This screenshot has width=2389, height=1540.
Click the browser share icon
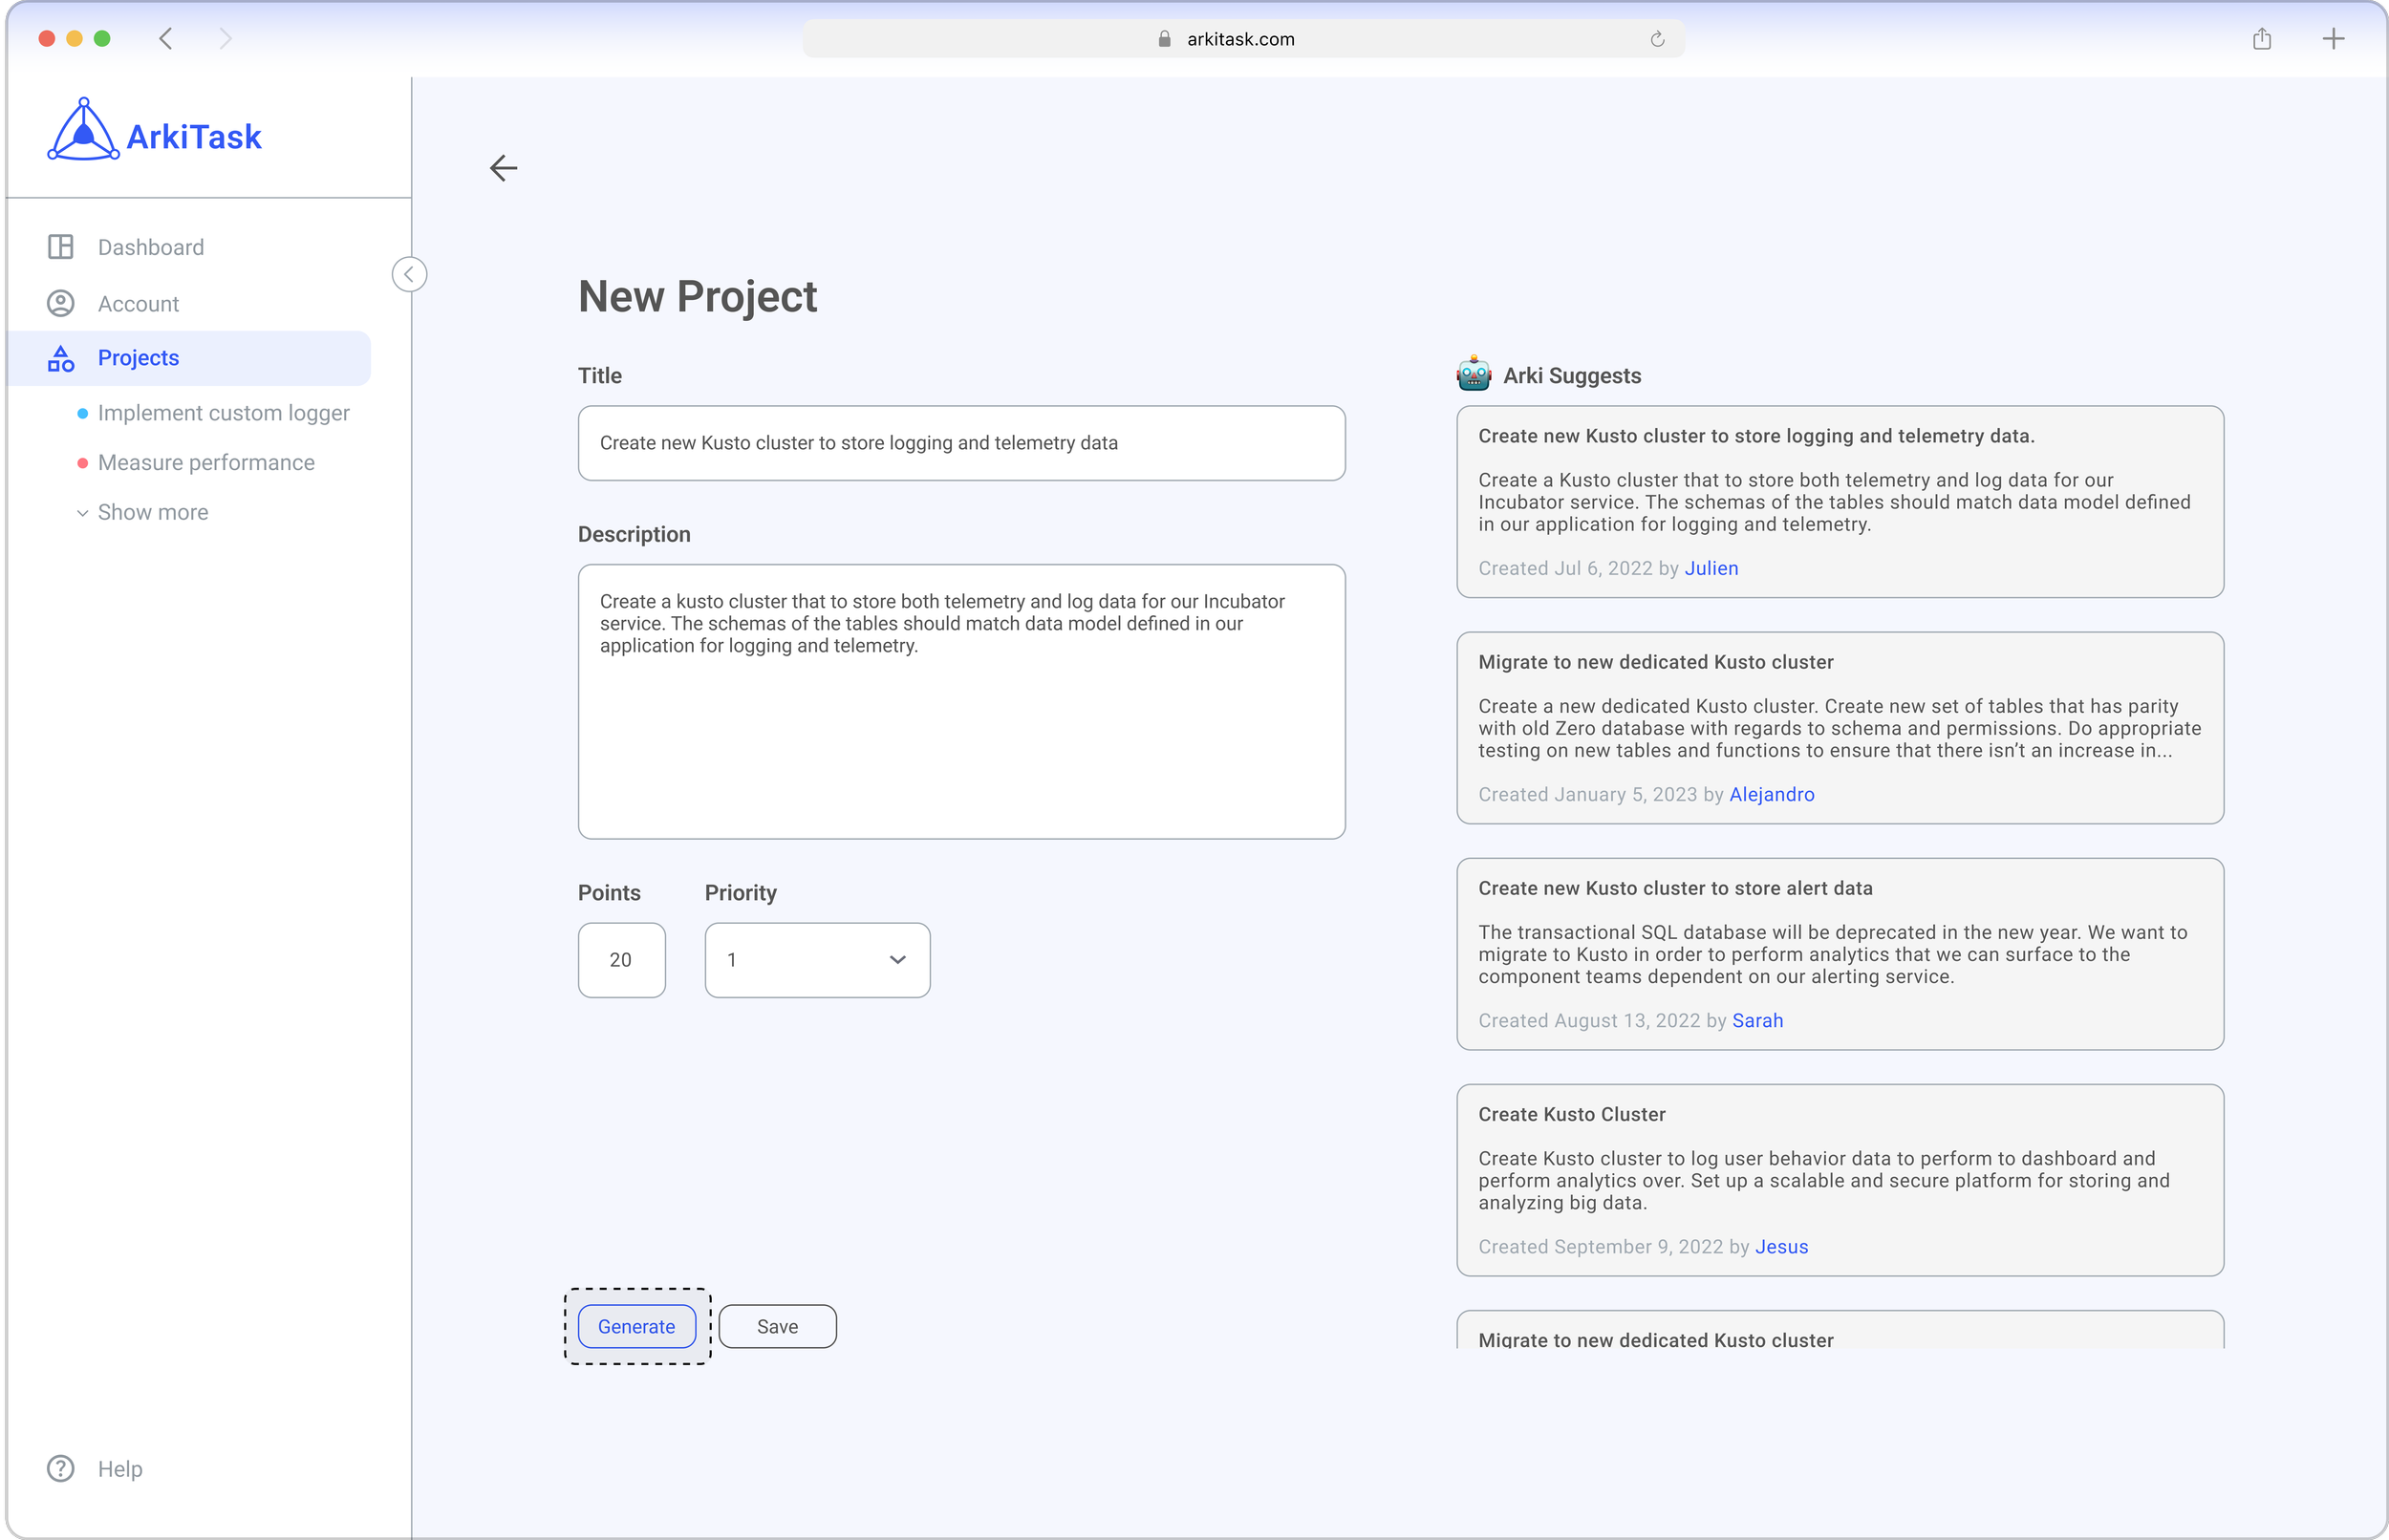pos(2262,39)
